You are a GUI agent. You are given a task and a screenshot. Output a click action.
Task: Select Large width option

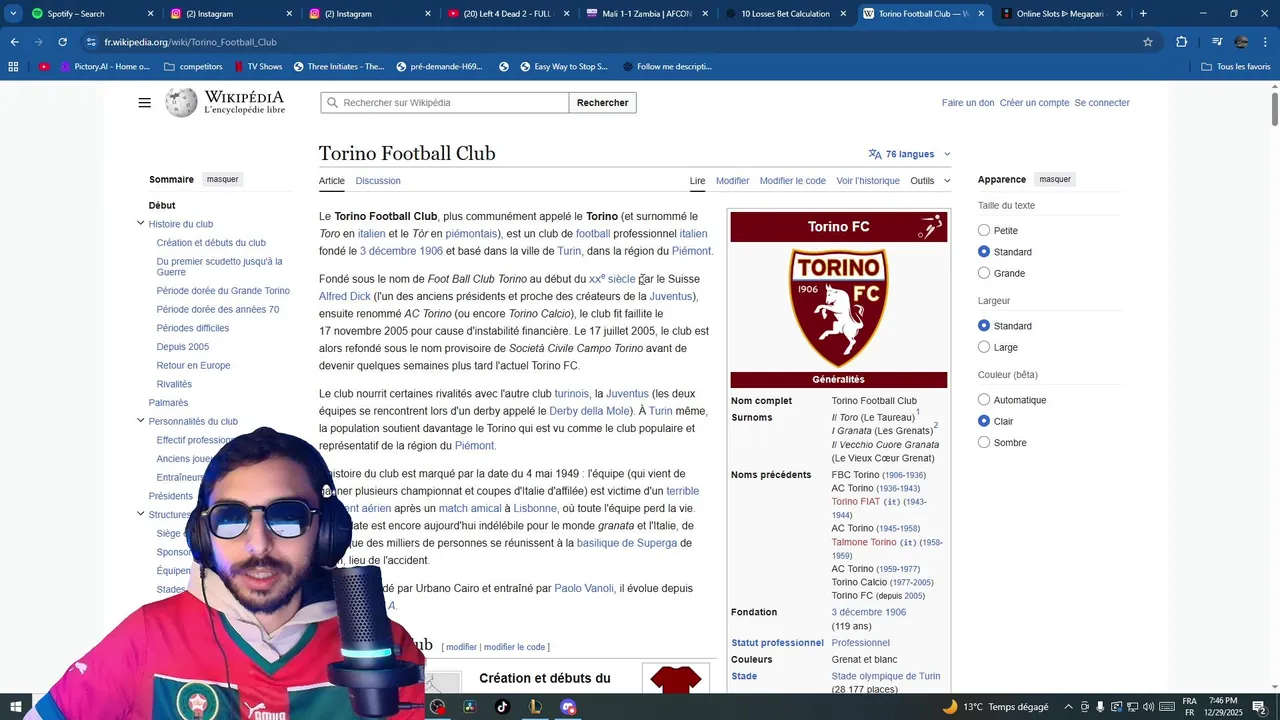tap(984, 347)
